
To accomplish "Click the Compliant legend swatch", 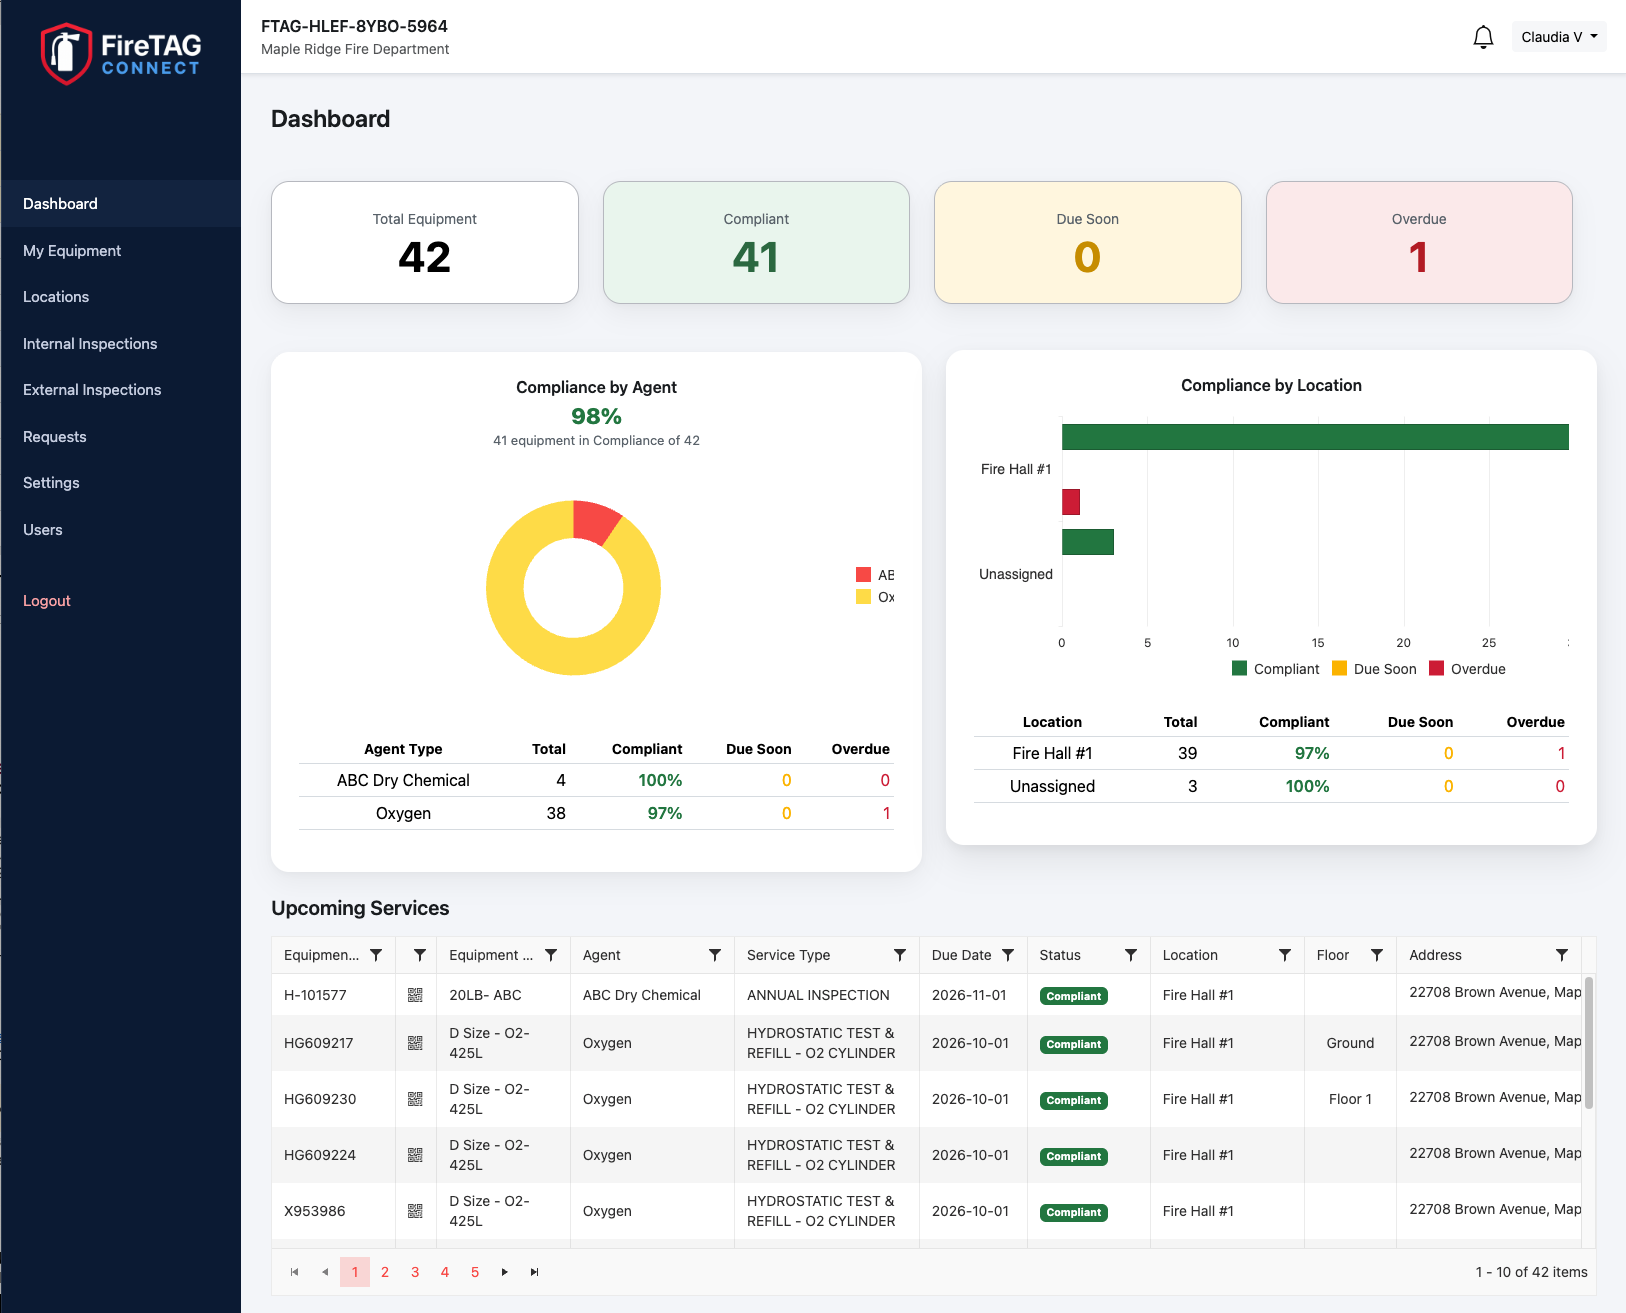I will pos(1240,669).
